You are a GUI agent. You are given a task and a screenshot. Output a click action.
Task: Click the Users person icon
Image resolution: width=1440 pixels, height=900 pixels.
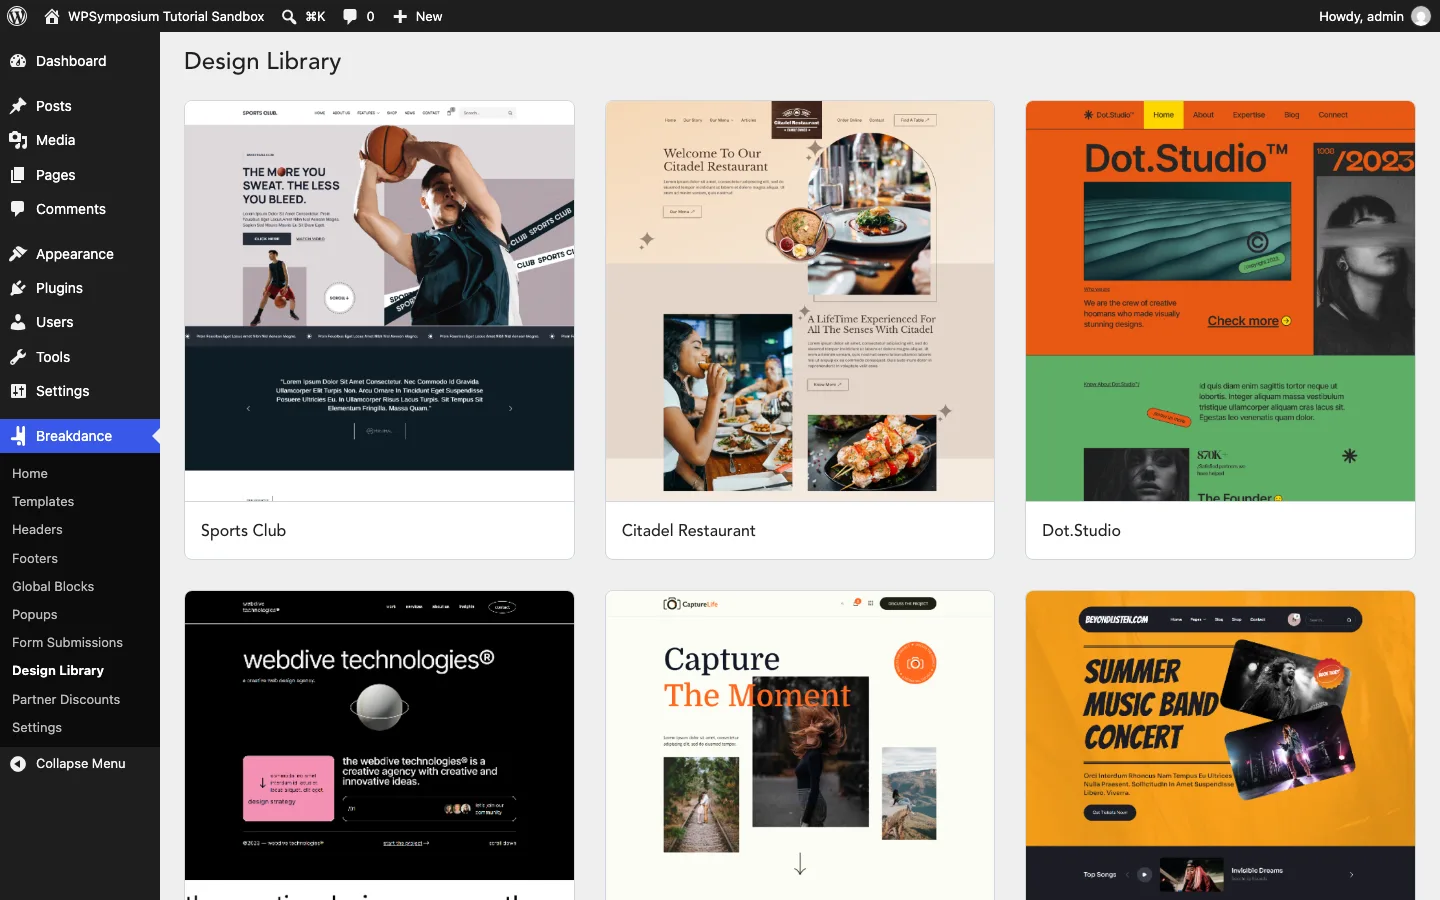[x=18, y=322]
